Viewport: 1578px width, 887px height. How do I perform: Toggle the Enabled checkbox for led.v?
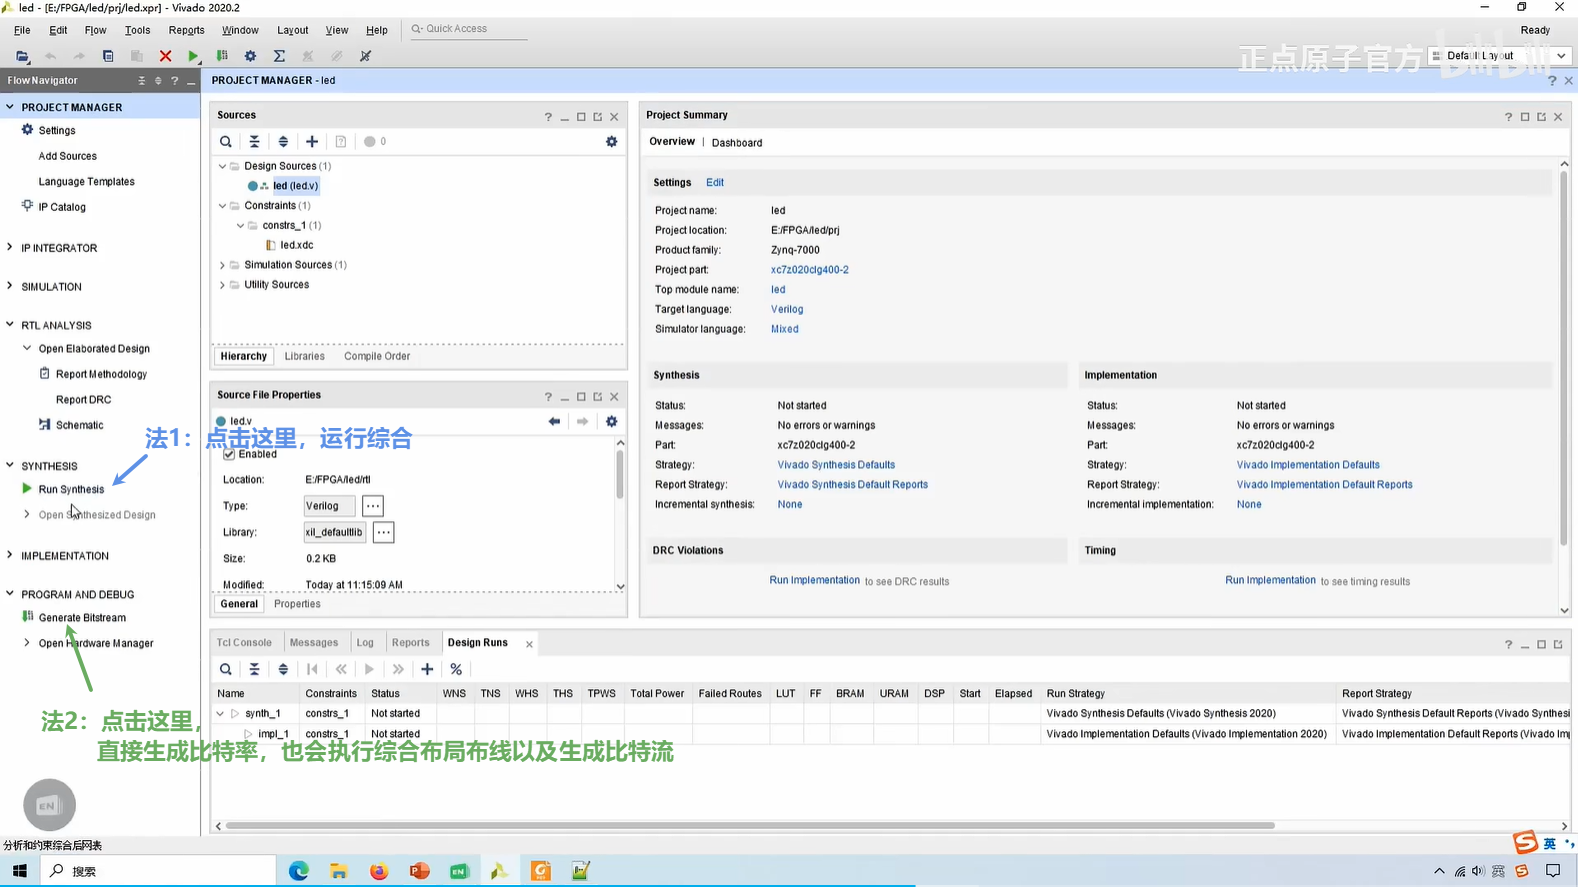(229, 454)
